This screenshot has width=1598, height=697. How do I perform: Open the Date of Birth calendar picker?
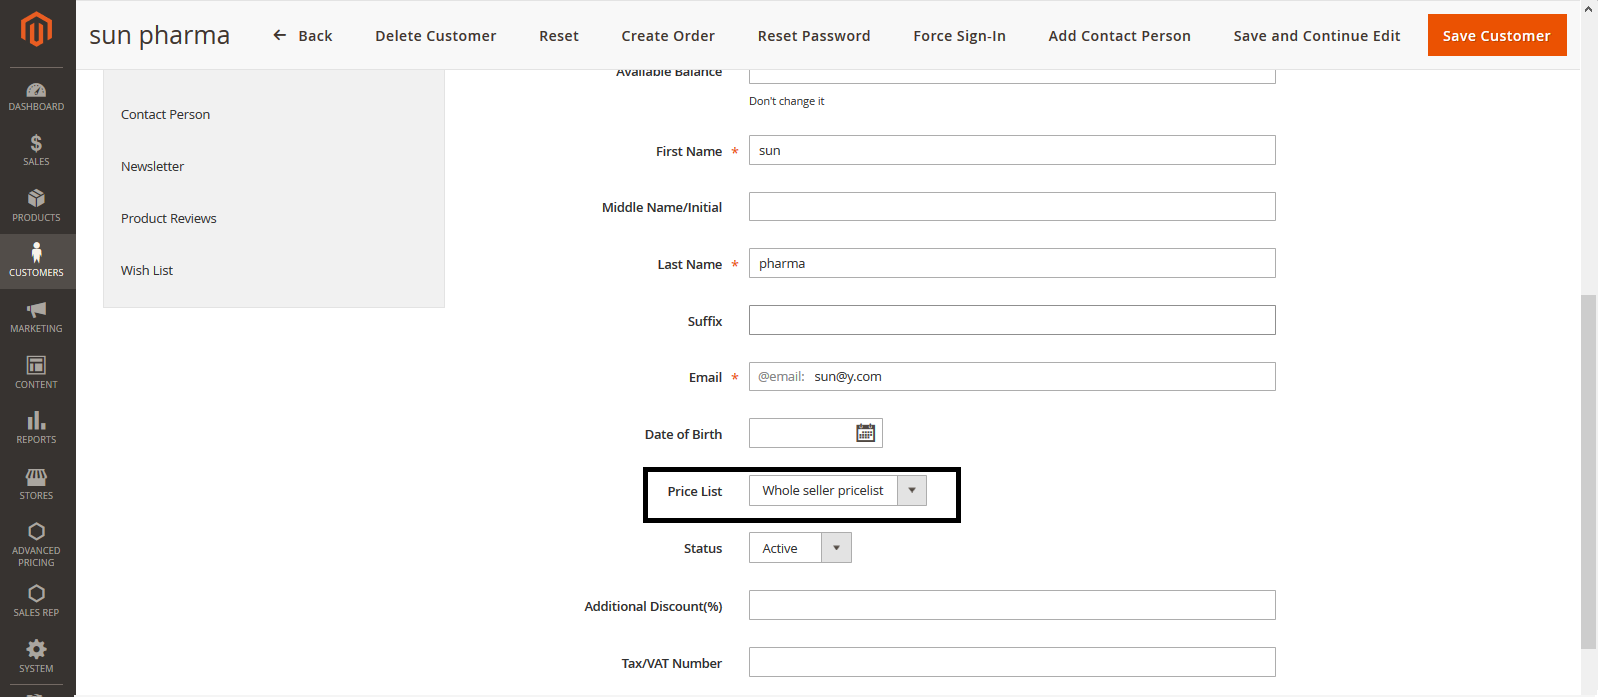866,433
